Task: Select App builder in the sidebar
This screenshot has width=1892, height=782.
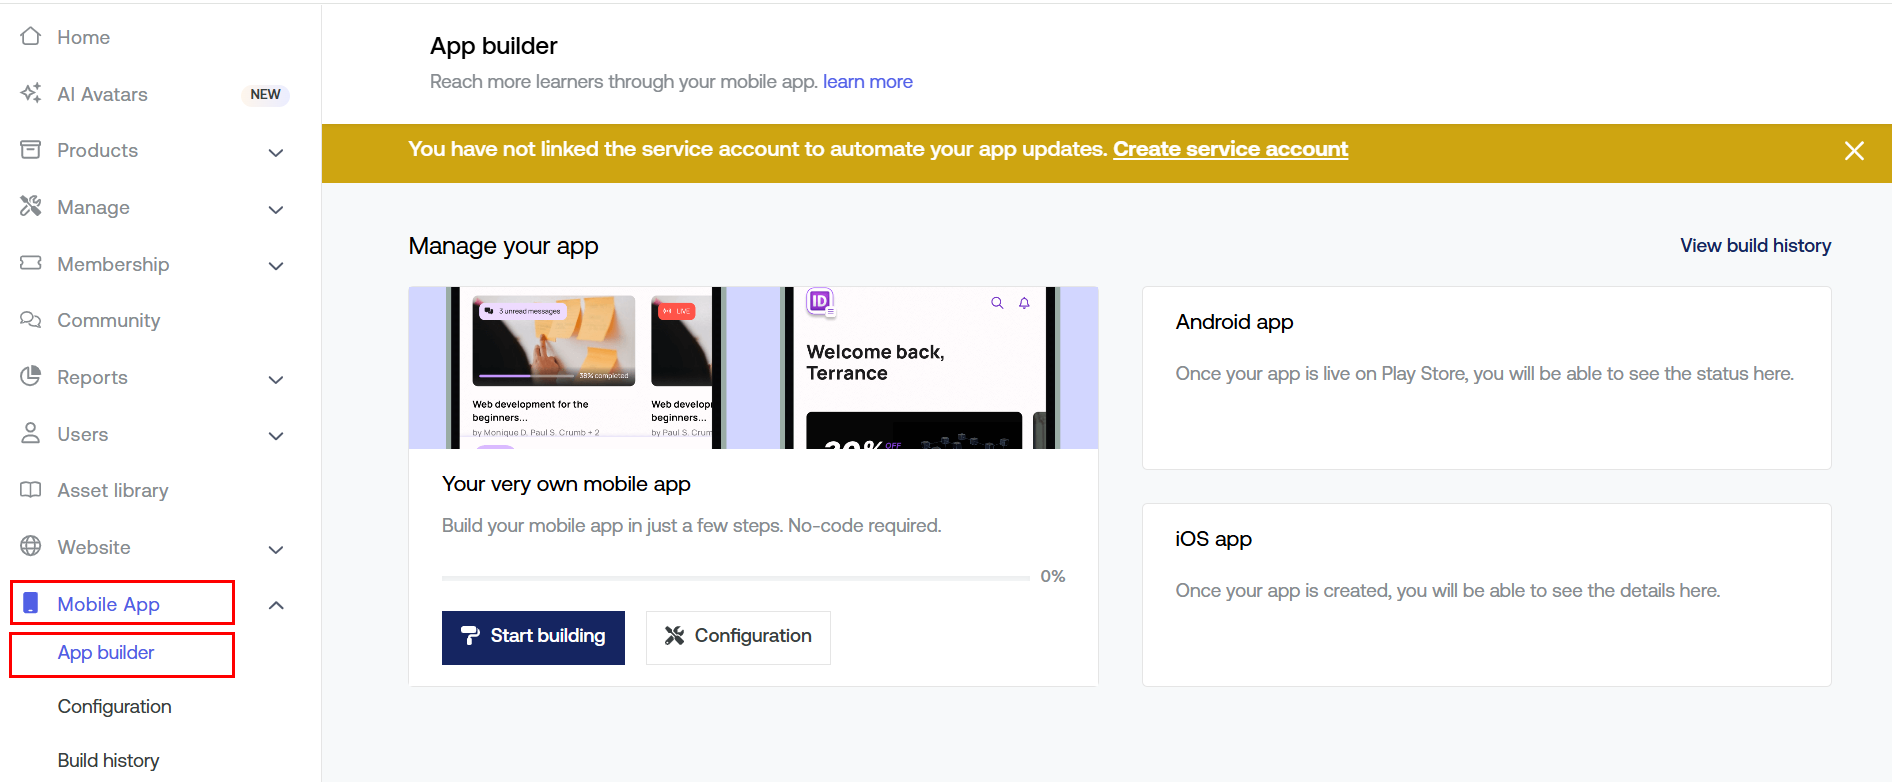Action: pyautogui.click(x=106, y=653)
